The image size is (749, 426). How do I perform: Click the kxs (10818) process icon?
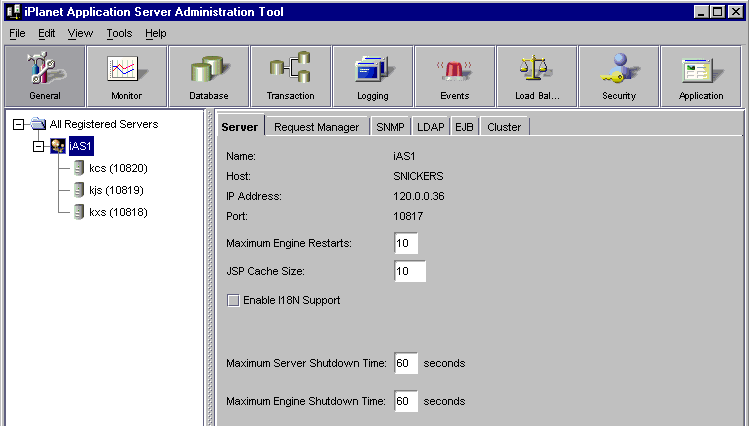(x=79, y=212)
